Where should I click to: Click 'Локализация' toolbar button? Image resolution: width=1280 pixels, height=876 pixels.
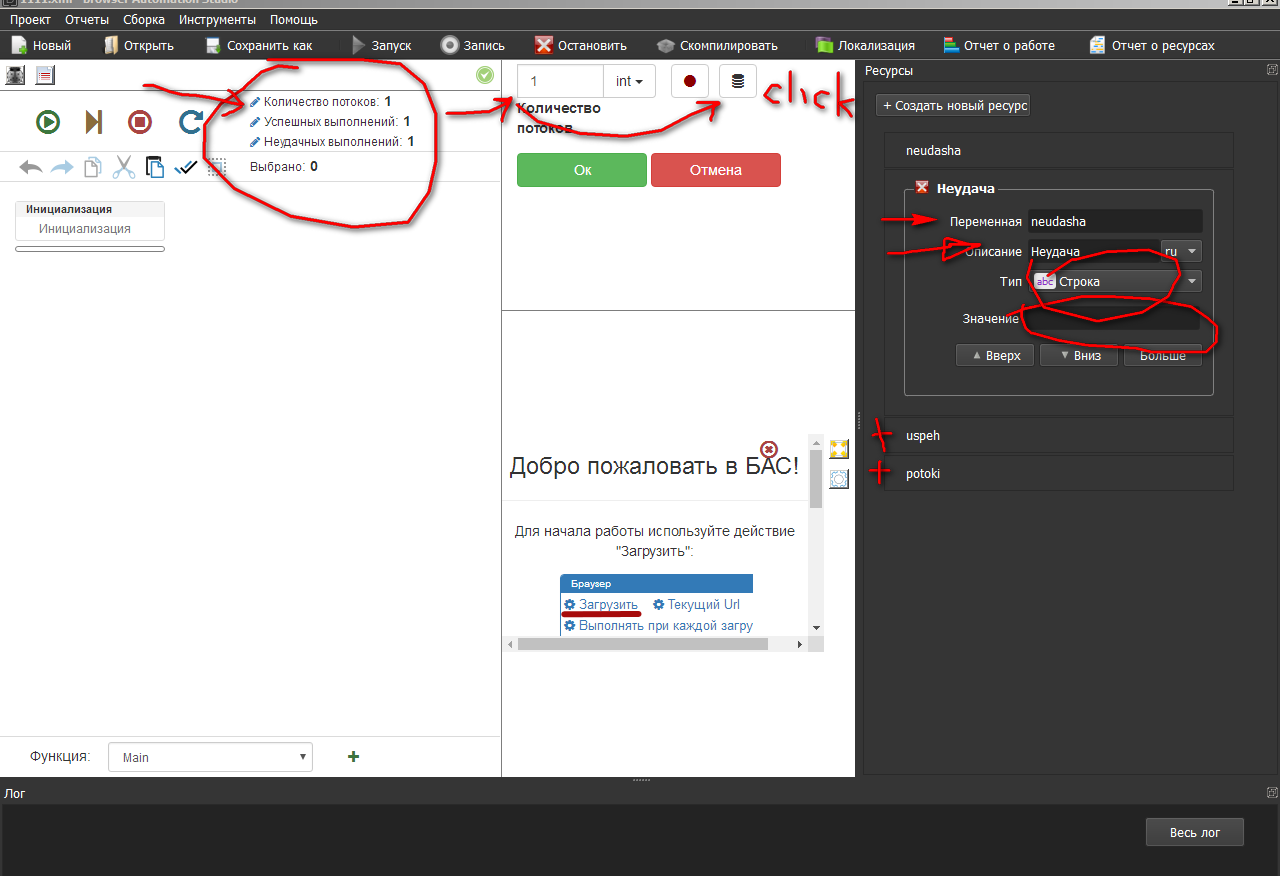(865, 45)
